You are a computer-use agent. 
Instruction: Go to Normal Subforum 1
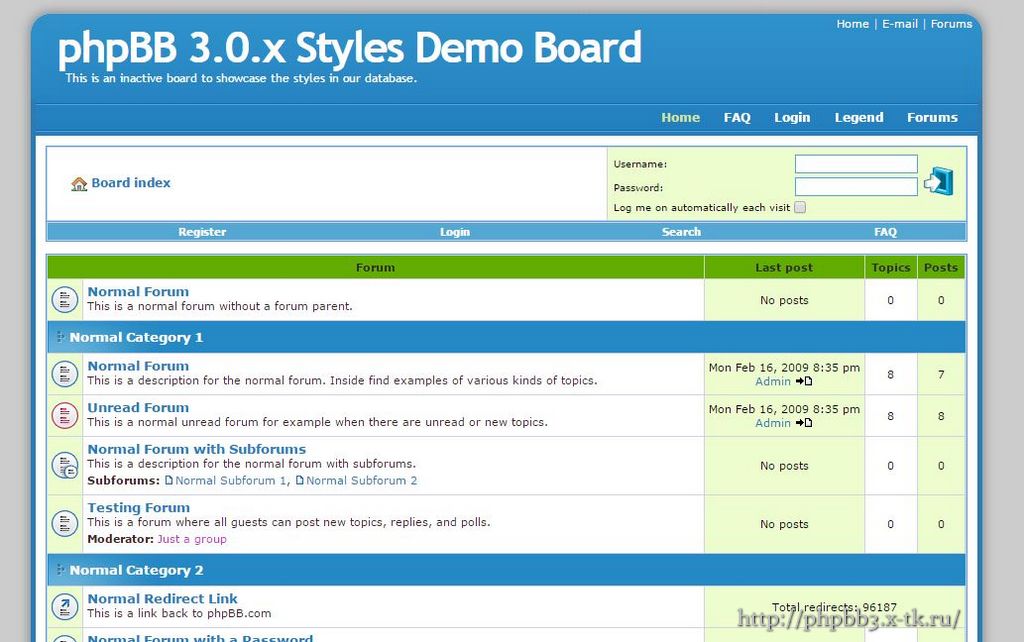point(231,481)
